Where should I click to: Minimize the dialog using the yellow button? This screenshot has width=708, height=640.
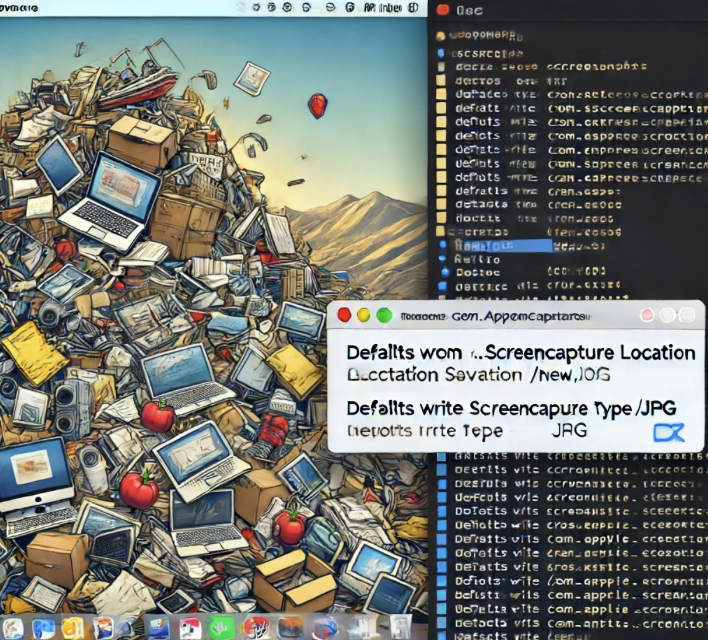[363, 315]
